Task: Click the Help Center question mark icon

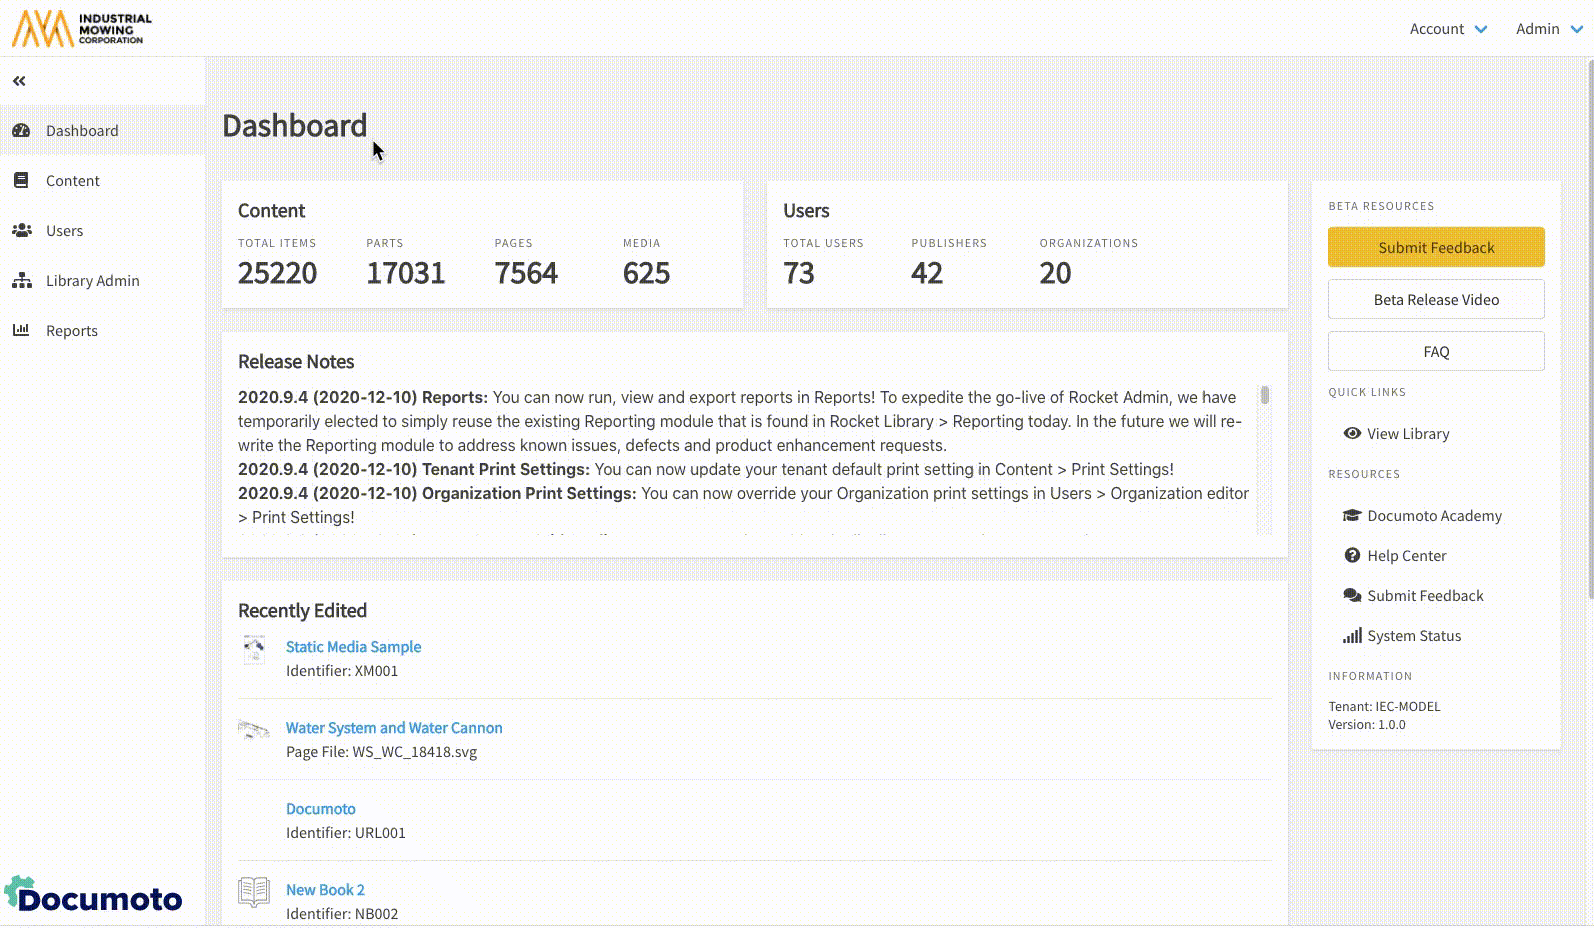Action: (x=1352, y=556)
